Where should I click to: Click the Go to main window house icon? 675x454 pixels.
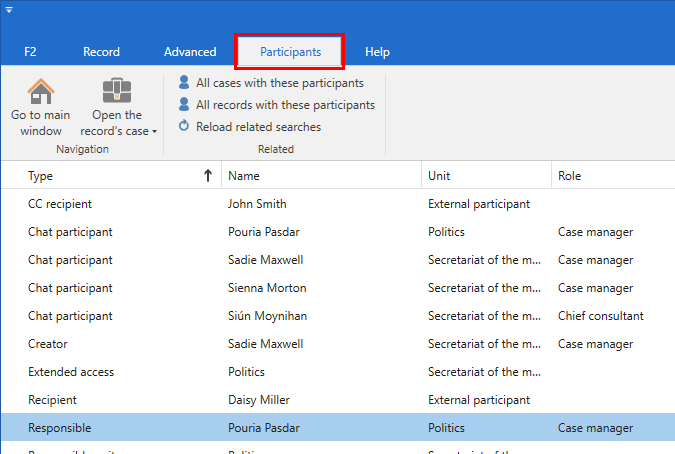pos(40,91)
